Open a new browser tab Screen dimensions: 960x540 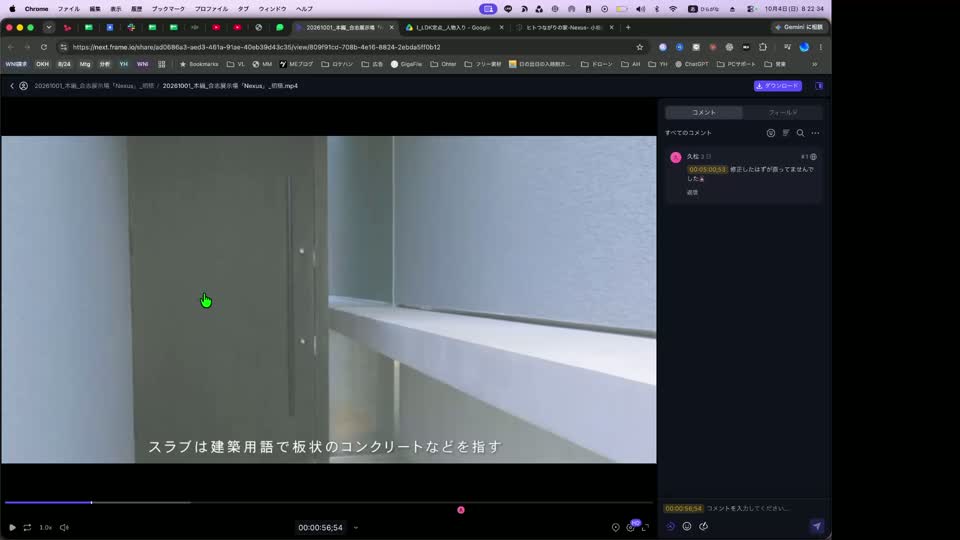(x=628, y=28)
